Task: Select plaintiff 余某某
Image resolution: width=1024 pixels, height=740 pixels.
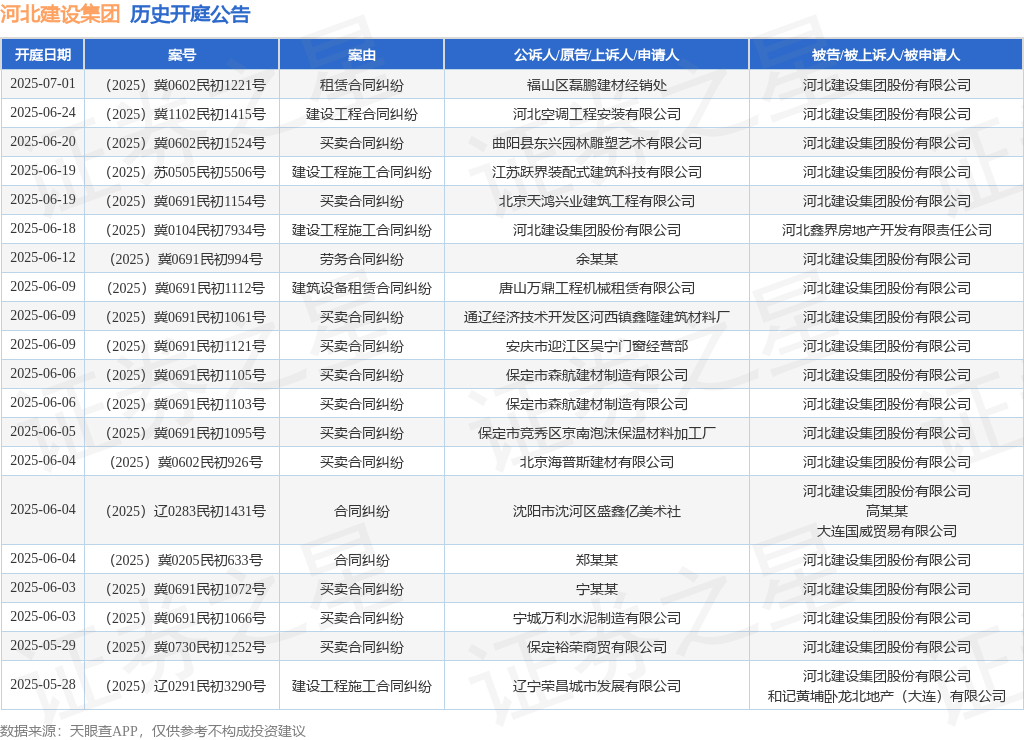Action: click(x=597, y=259)
